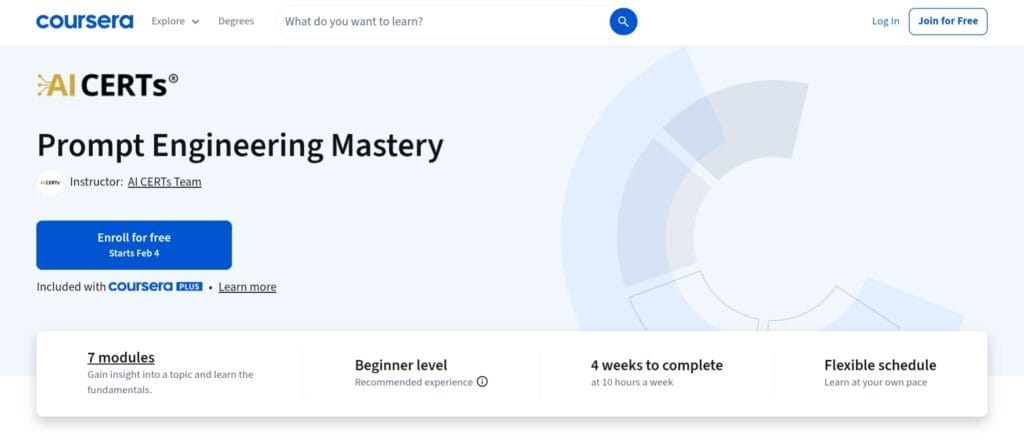Viewport: 1024px width, 448px height.
Task: Click the Join for Free button
Action: click(x=948, y=22)
